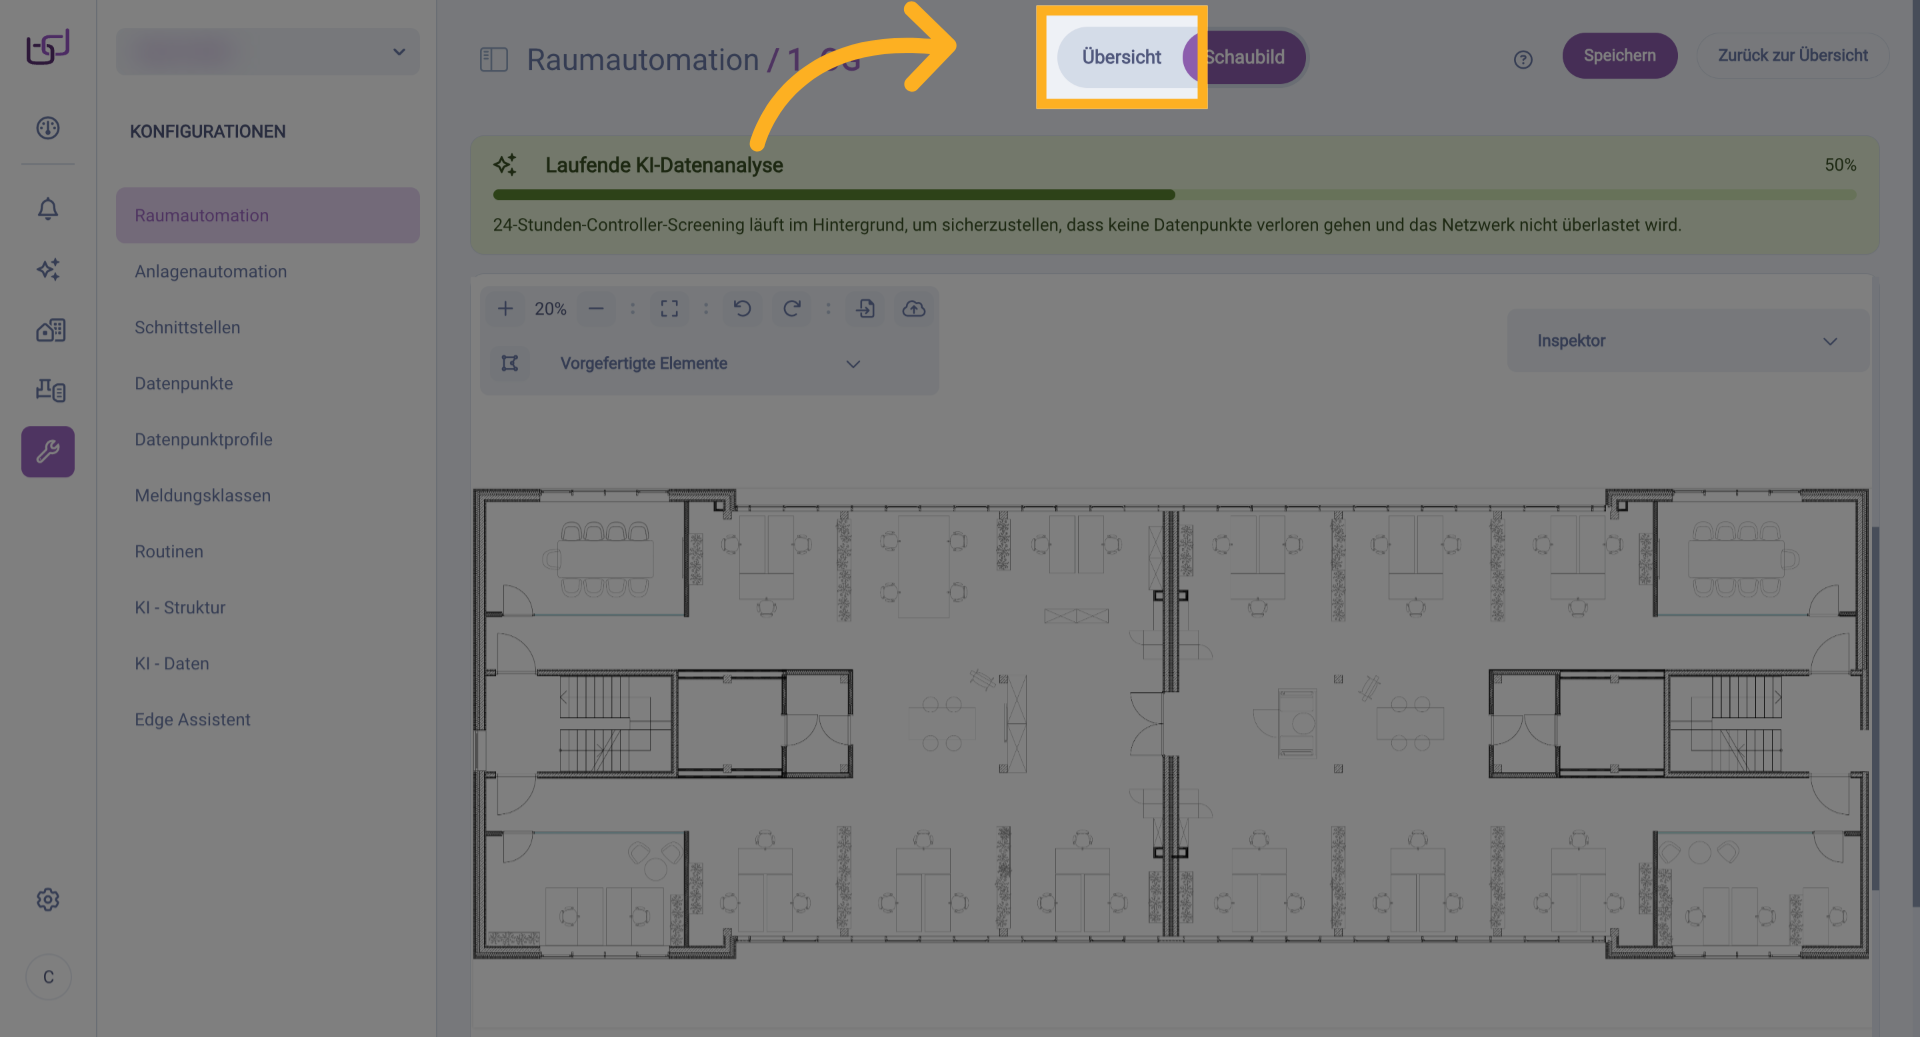Image resolution: width=1920 pixels, height=1037 pixels.
Task: Click the zoom out minus icon
Action: point(596,309)
